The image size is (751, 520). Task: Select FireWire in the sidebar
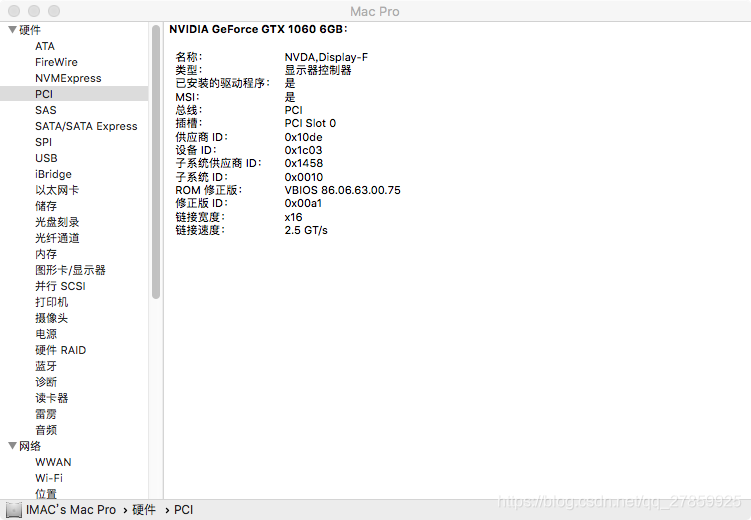point(56,62)
